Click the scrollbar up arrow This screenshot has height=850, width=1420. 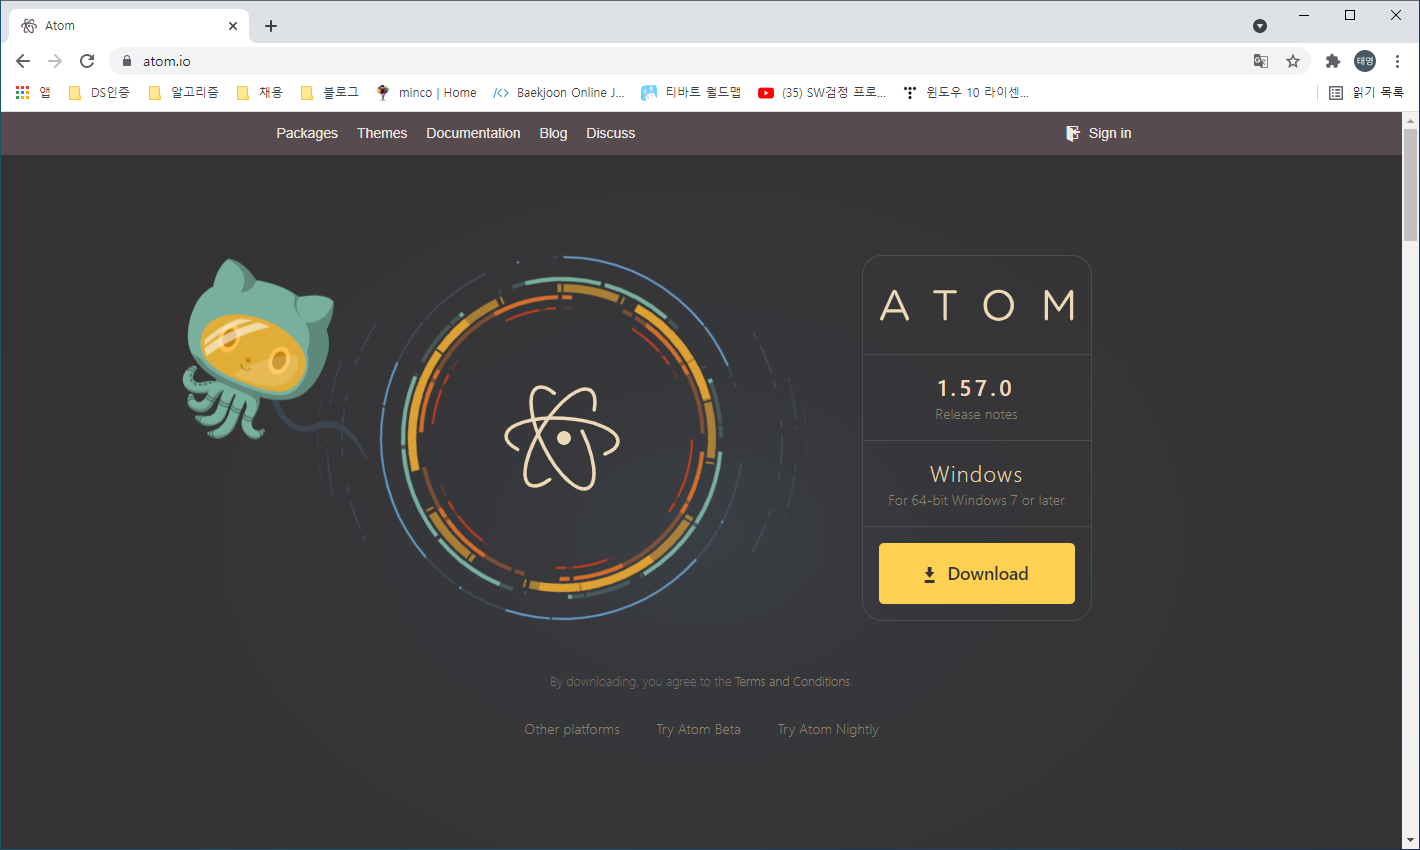[1410, 120]
